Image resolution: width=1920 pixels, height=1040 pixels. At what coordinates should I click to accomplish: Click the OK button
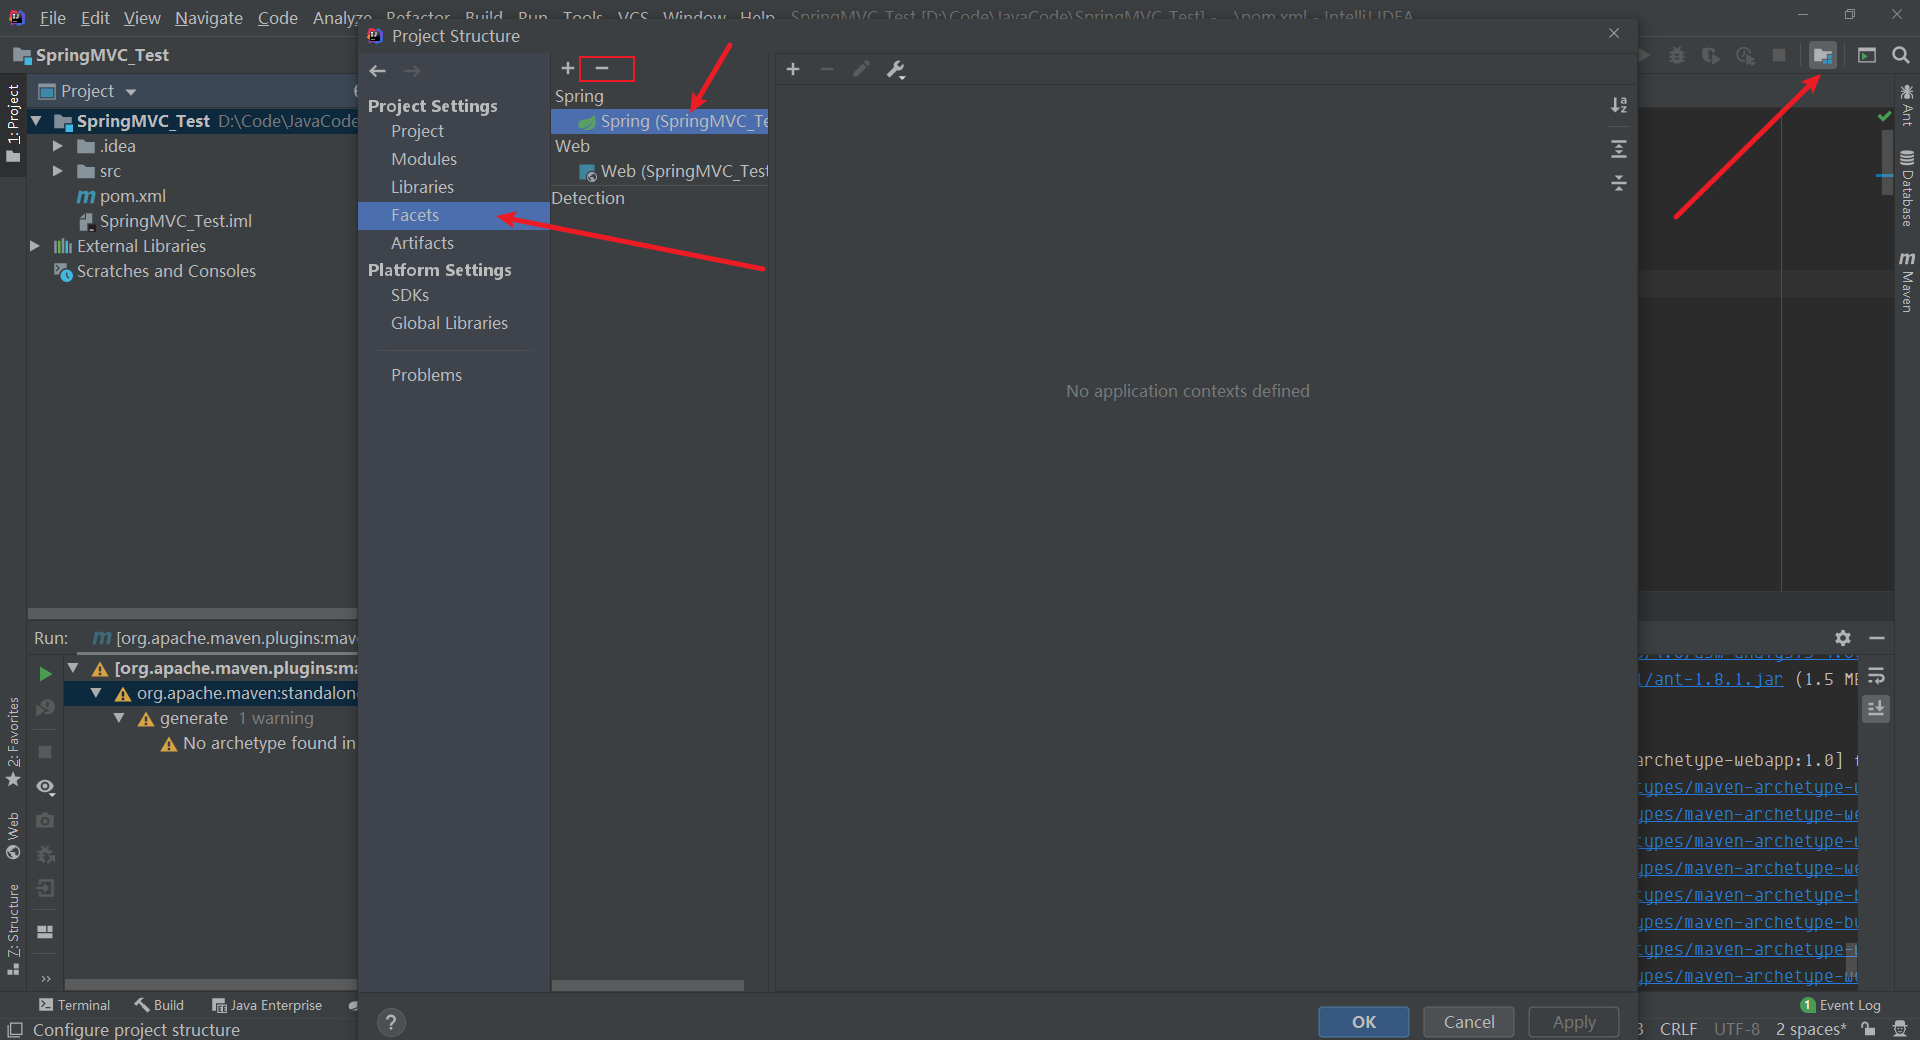point(1364,1022)
